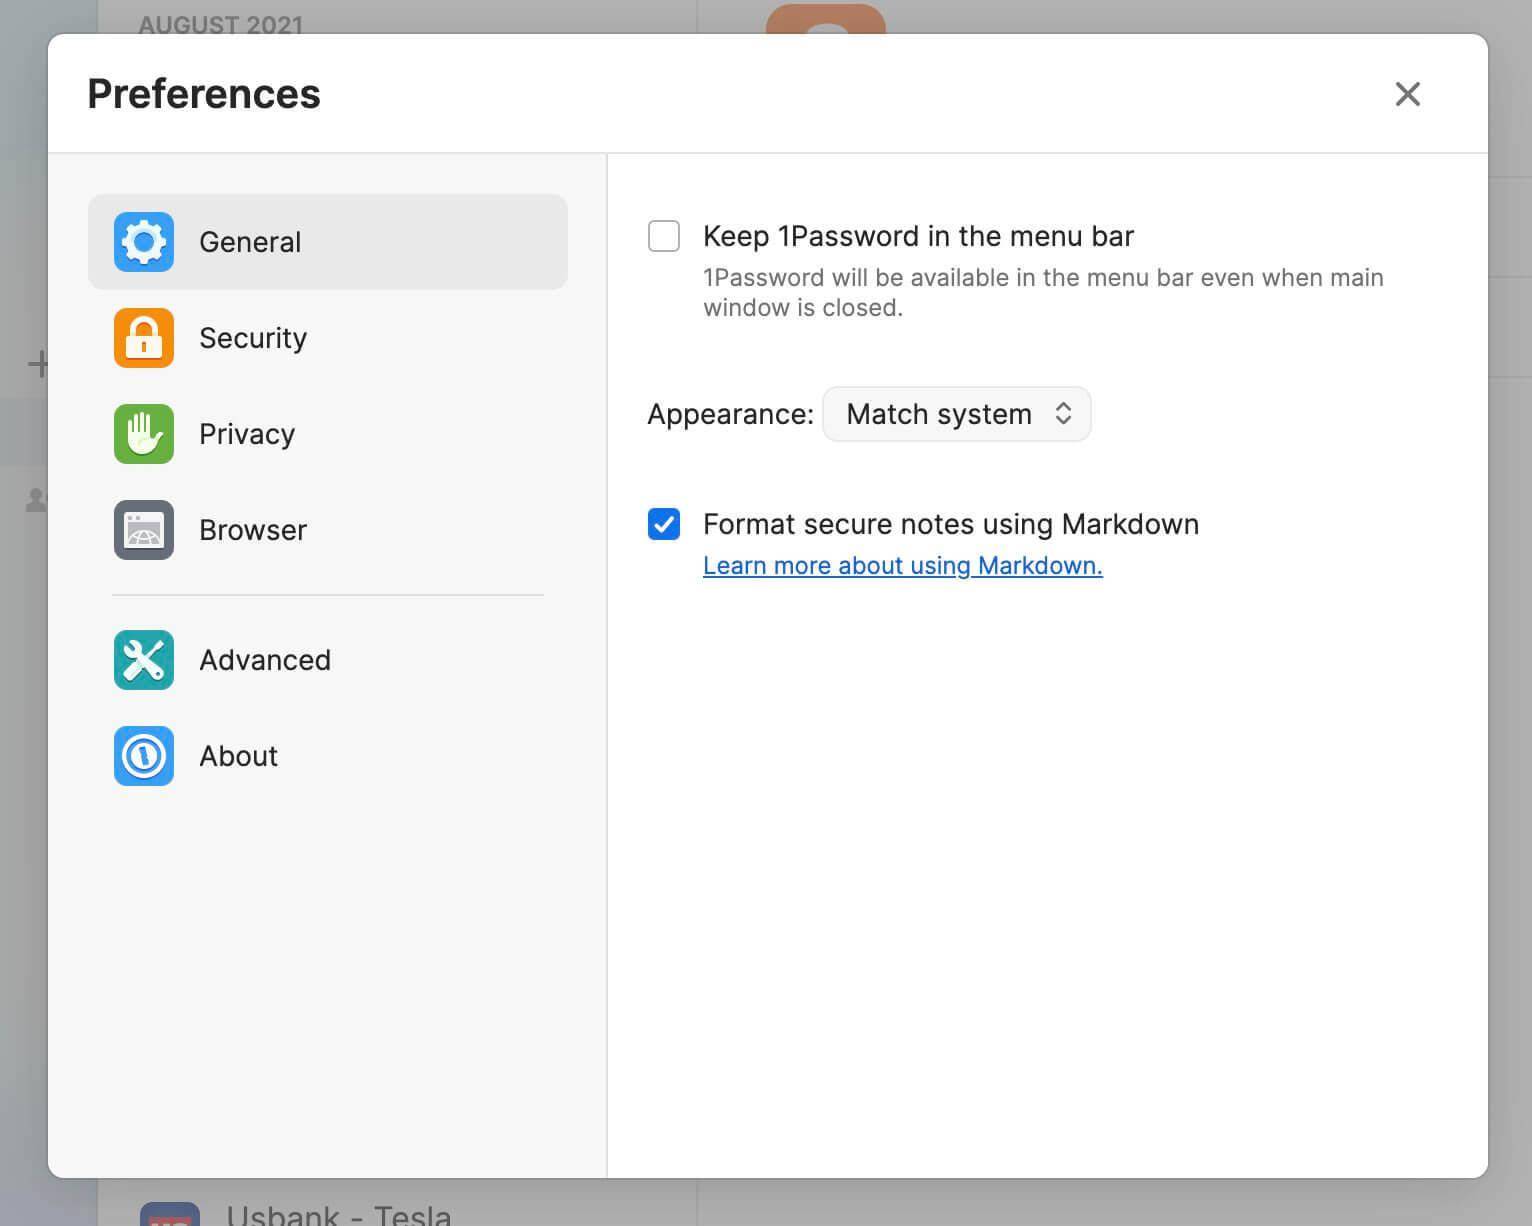Image resolution: width=1532 pixels, height=1226 pixels.
Task: Enable Keep 1Password in the menu bar
Action: click(664, 236)
